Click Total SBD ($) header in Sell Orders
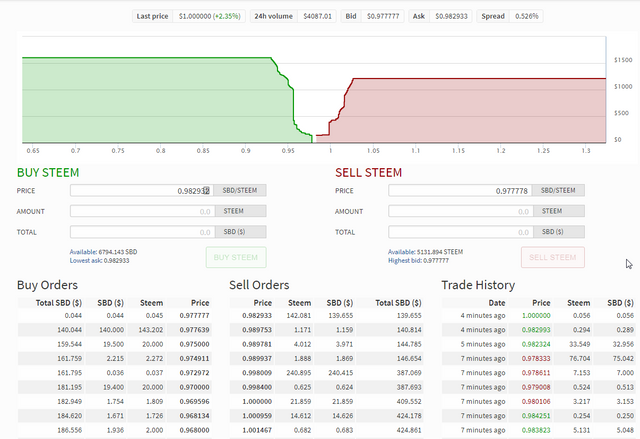640x439 pixels. [x=398, y=303]
